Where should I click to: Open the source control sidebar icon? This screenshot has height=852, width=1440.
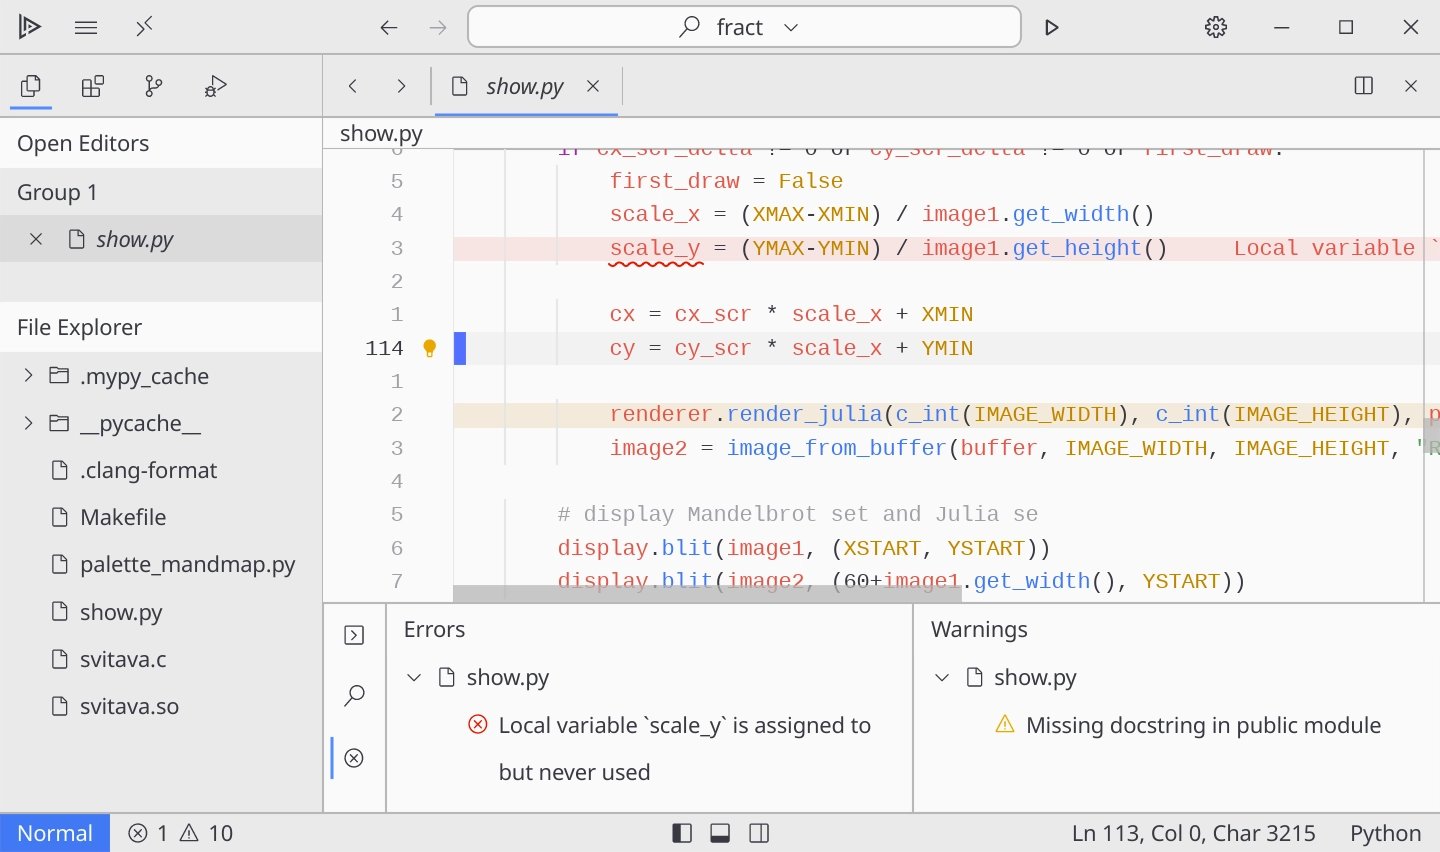click(x=153, y=86)
